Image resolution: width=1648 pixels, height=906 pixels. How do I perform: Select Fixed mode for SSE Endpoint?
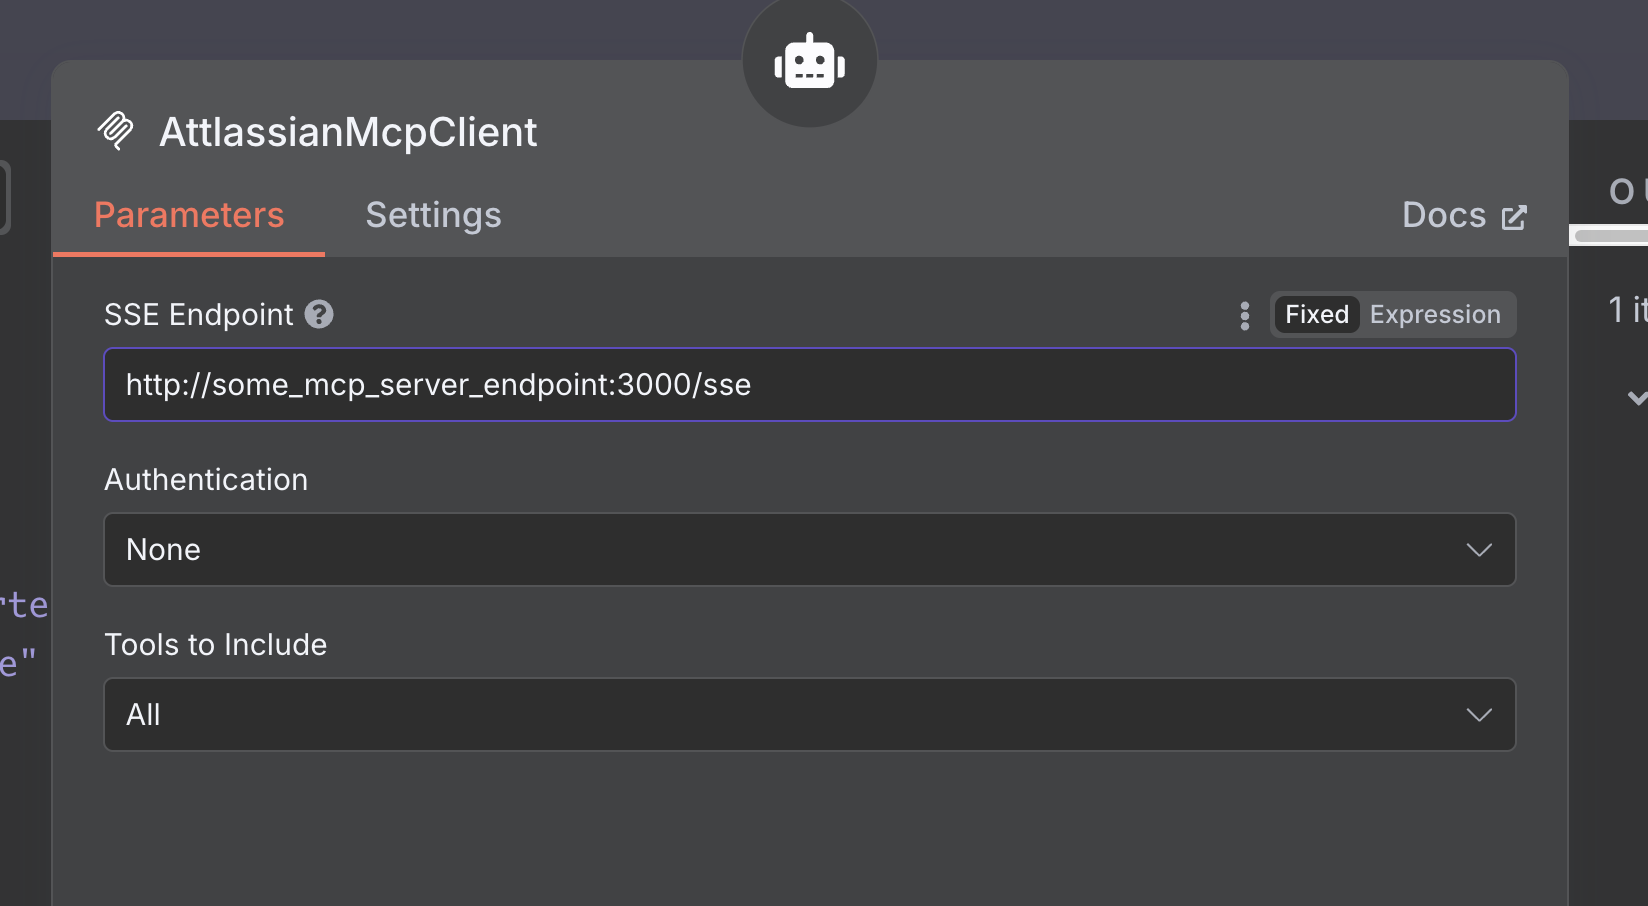point(1317,314)
